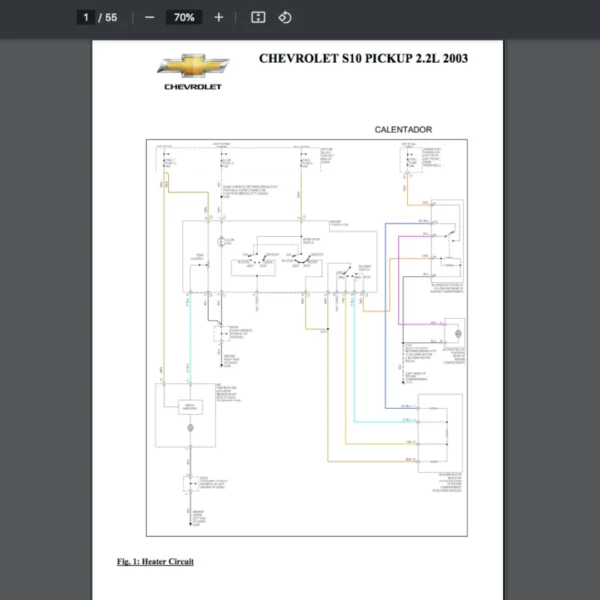Click the CHEVROLET wordmark below the logo
This screenshot has height=600, width=600.
(193, 88)
